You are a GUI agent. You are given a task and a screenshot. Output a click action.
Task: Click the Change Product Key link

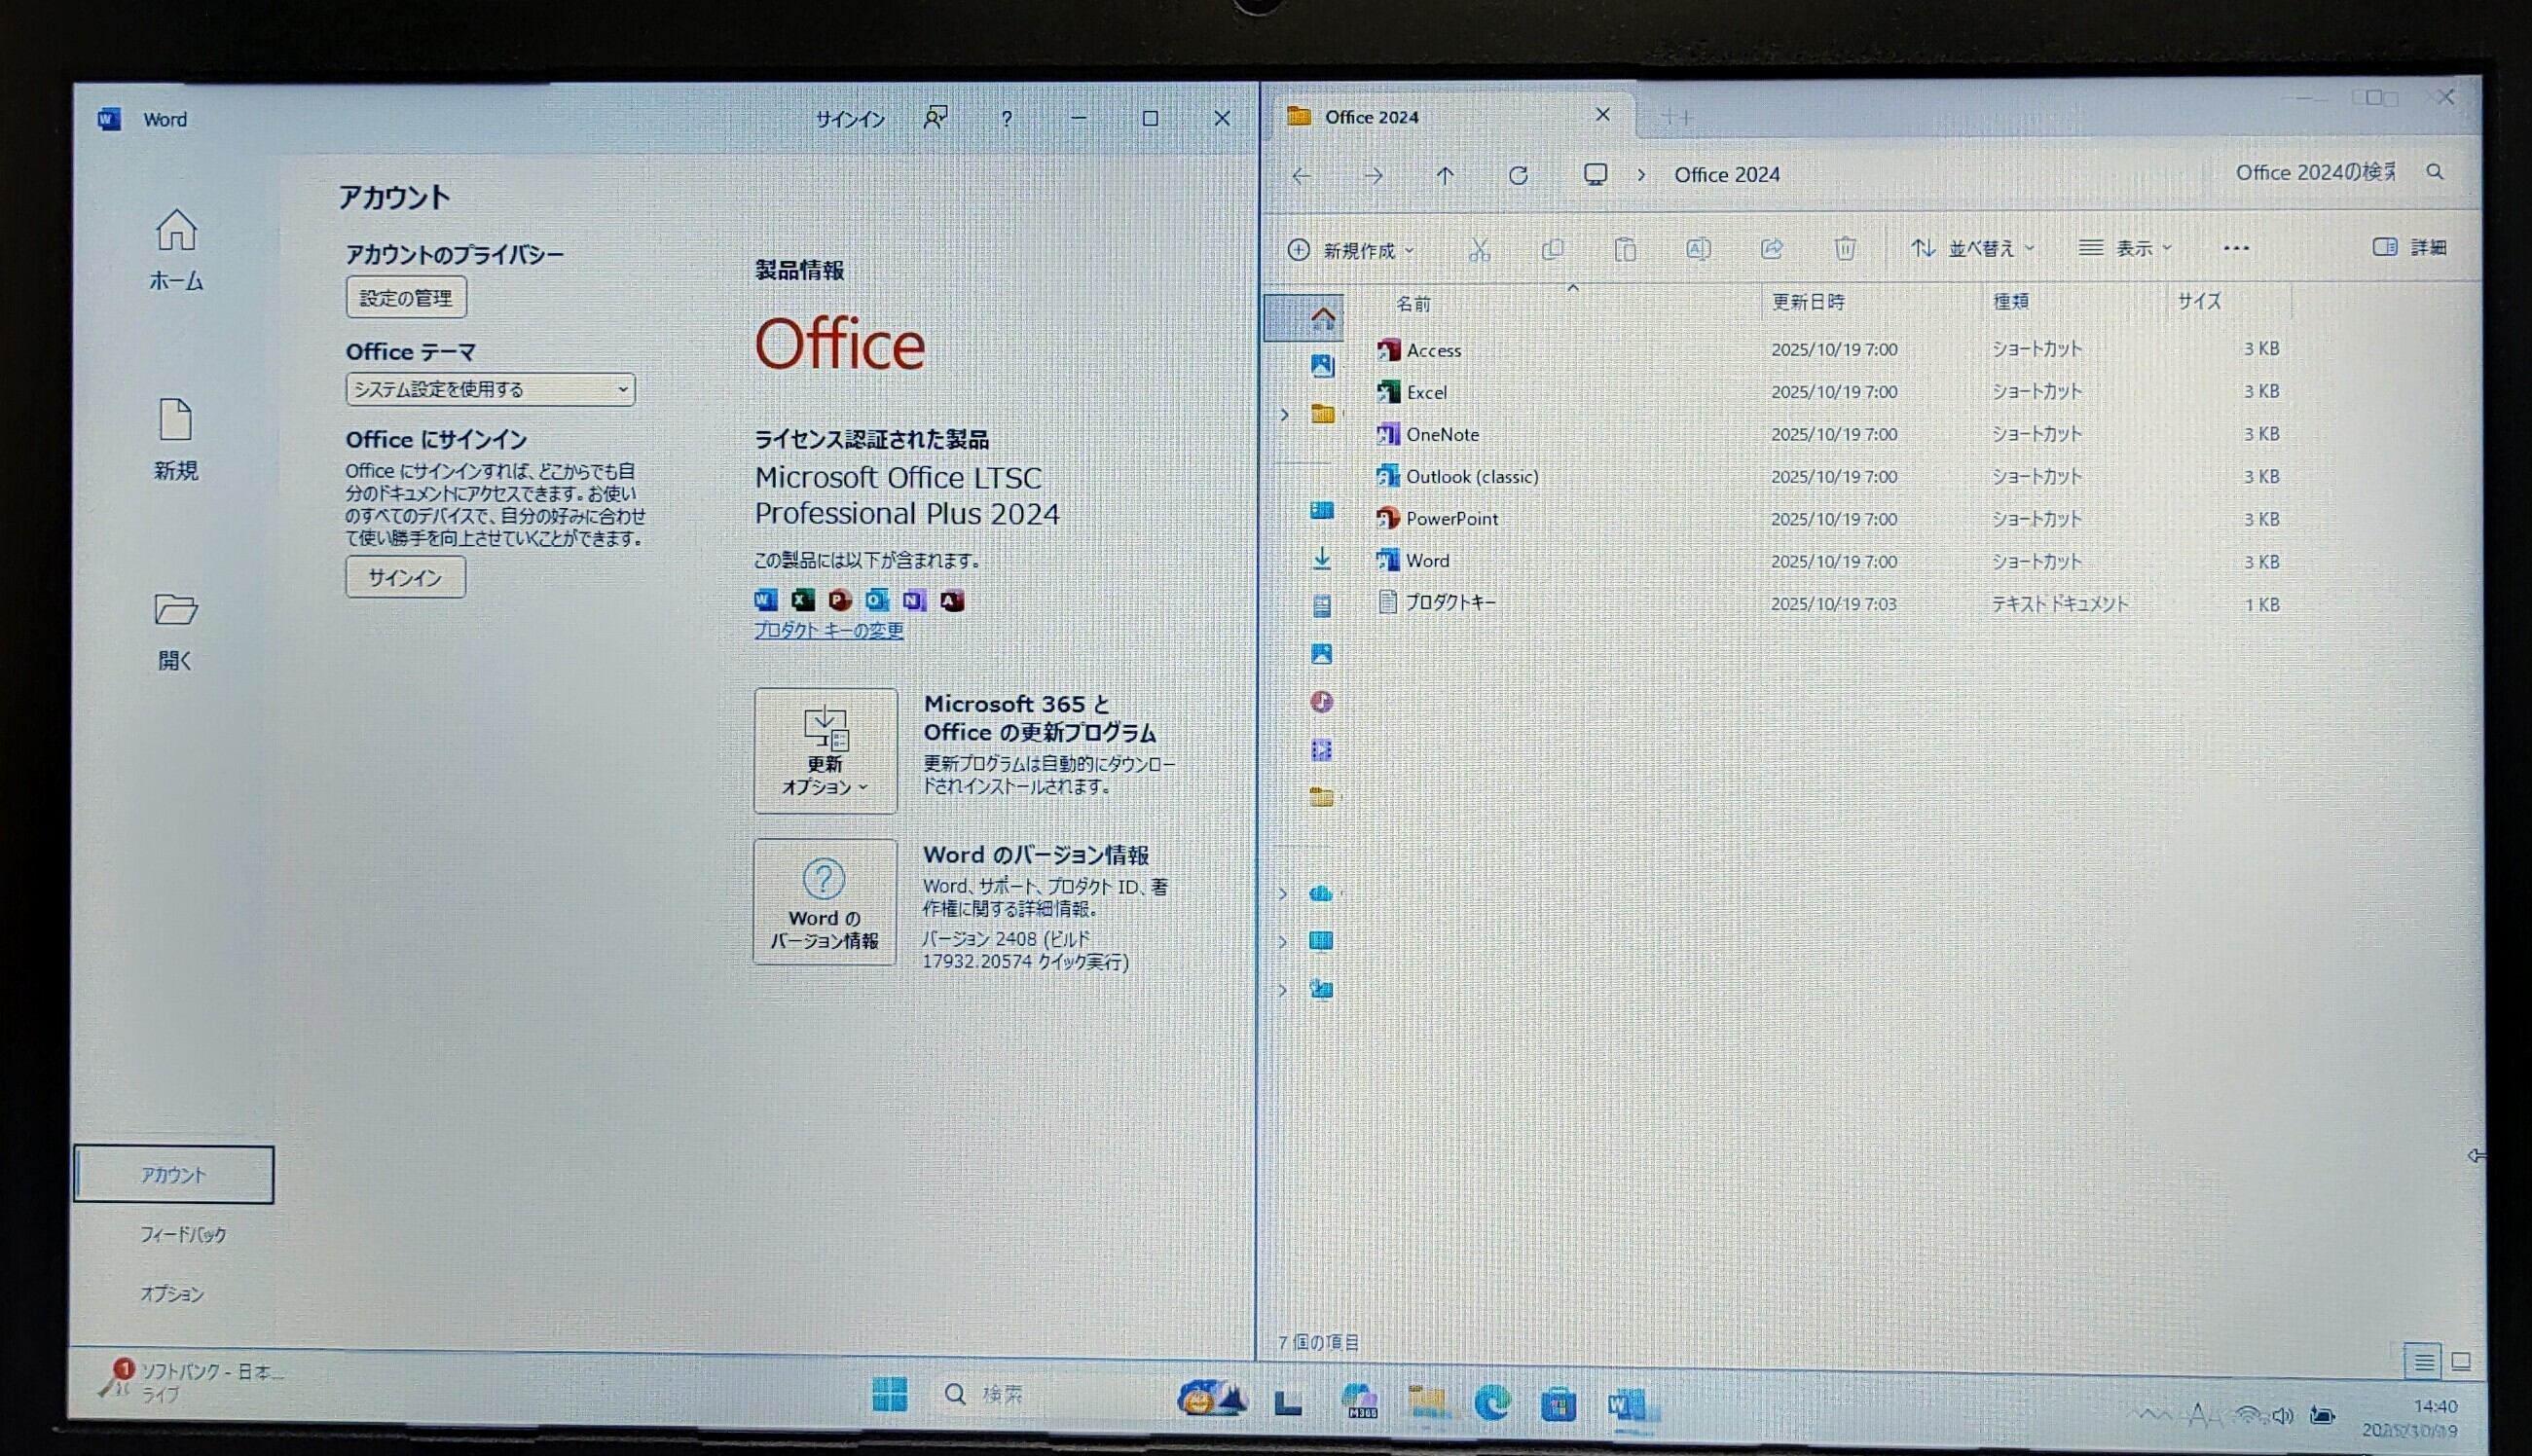point(828,630)
